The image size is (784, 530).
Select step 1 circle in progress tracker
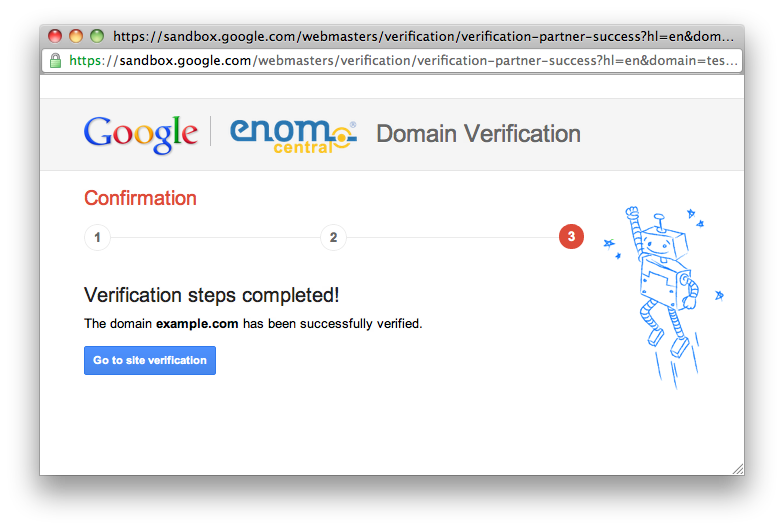point(97,238)
